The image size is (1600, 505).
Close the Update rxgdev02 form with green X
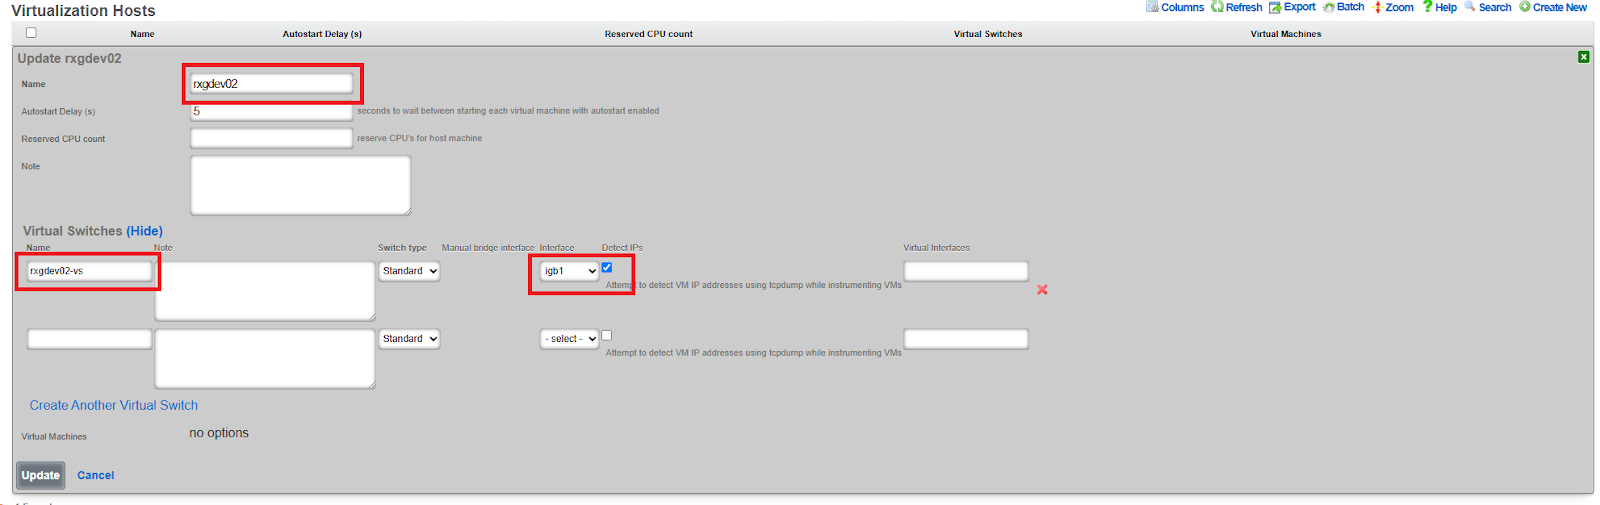[1584, 57]
